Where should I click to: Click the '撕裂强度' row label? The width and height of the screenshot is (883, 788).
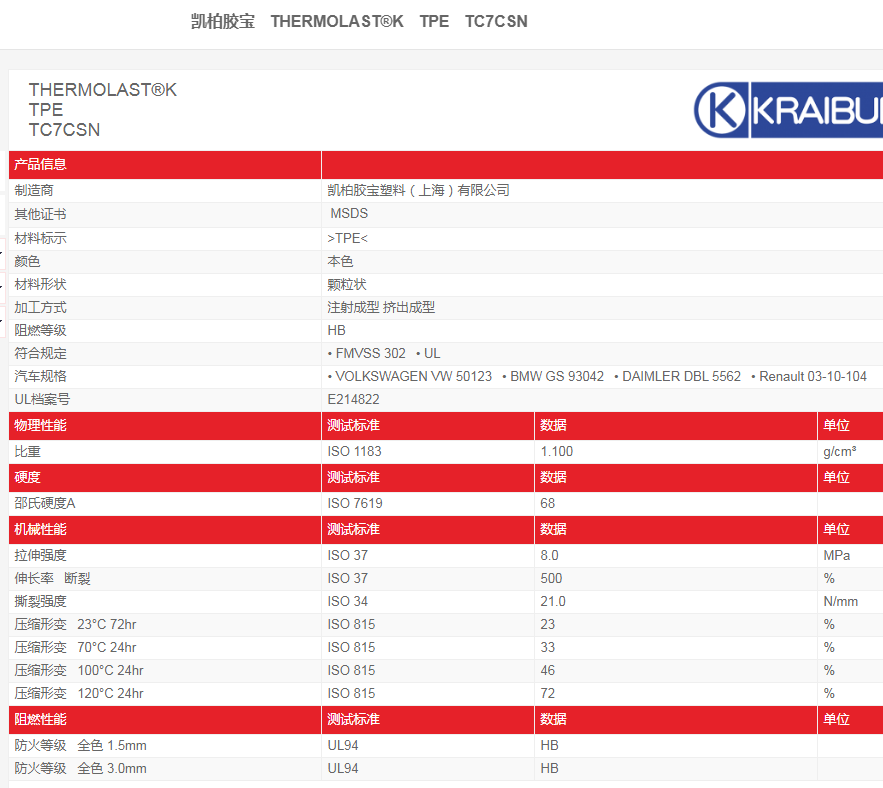[41, 602]
